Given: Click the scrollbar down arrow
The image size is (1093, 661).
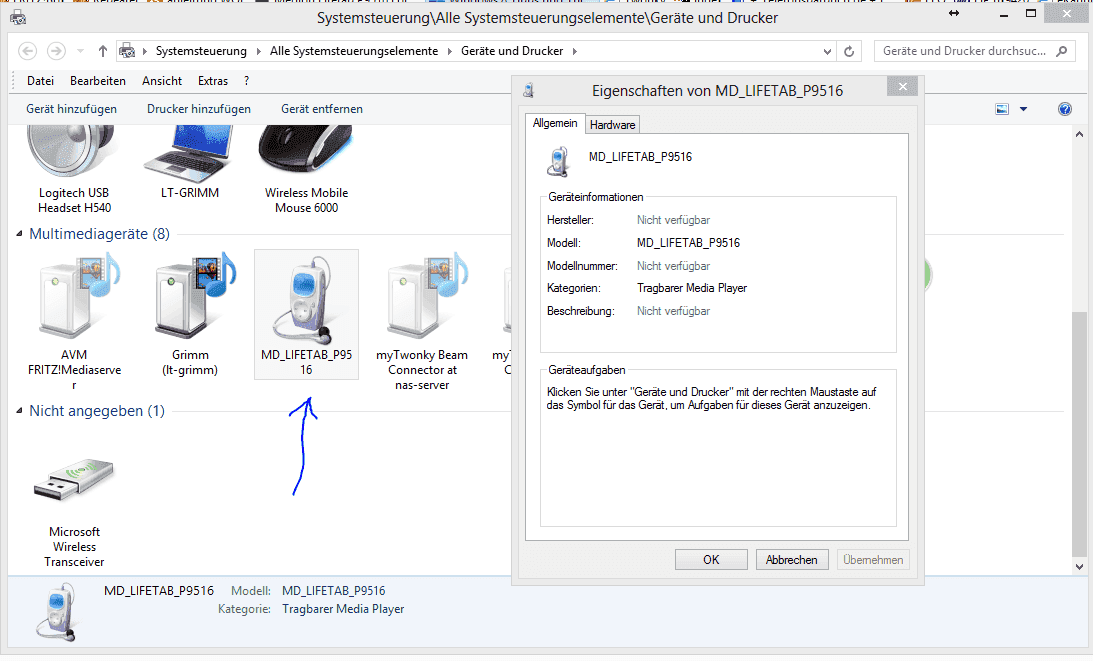Looking at the screenshot, I should pos(1079,567).
